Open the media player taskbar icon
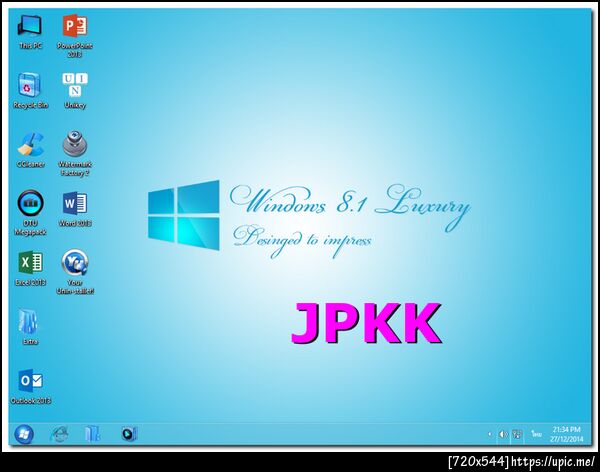 pyautogui.click(x=129, y=434)
